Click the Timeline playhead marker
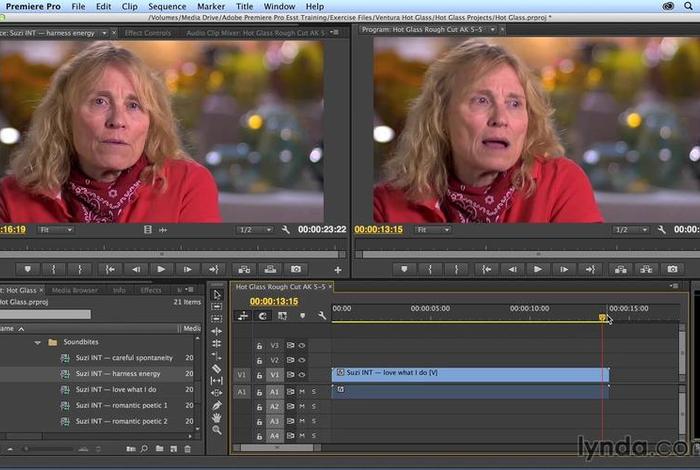 tap(602, 317)
